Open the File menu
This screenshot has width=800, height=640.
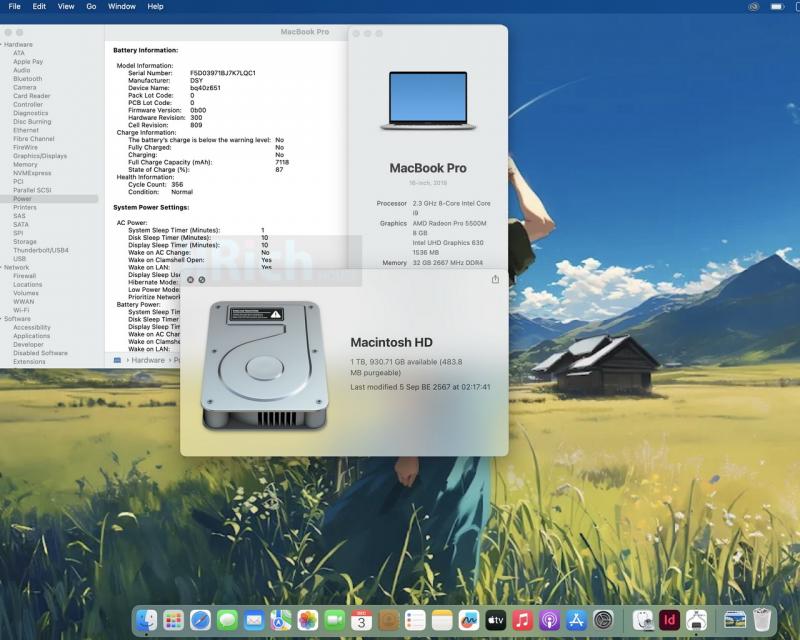pyautogui.click(x=14, y=6)
